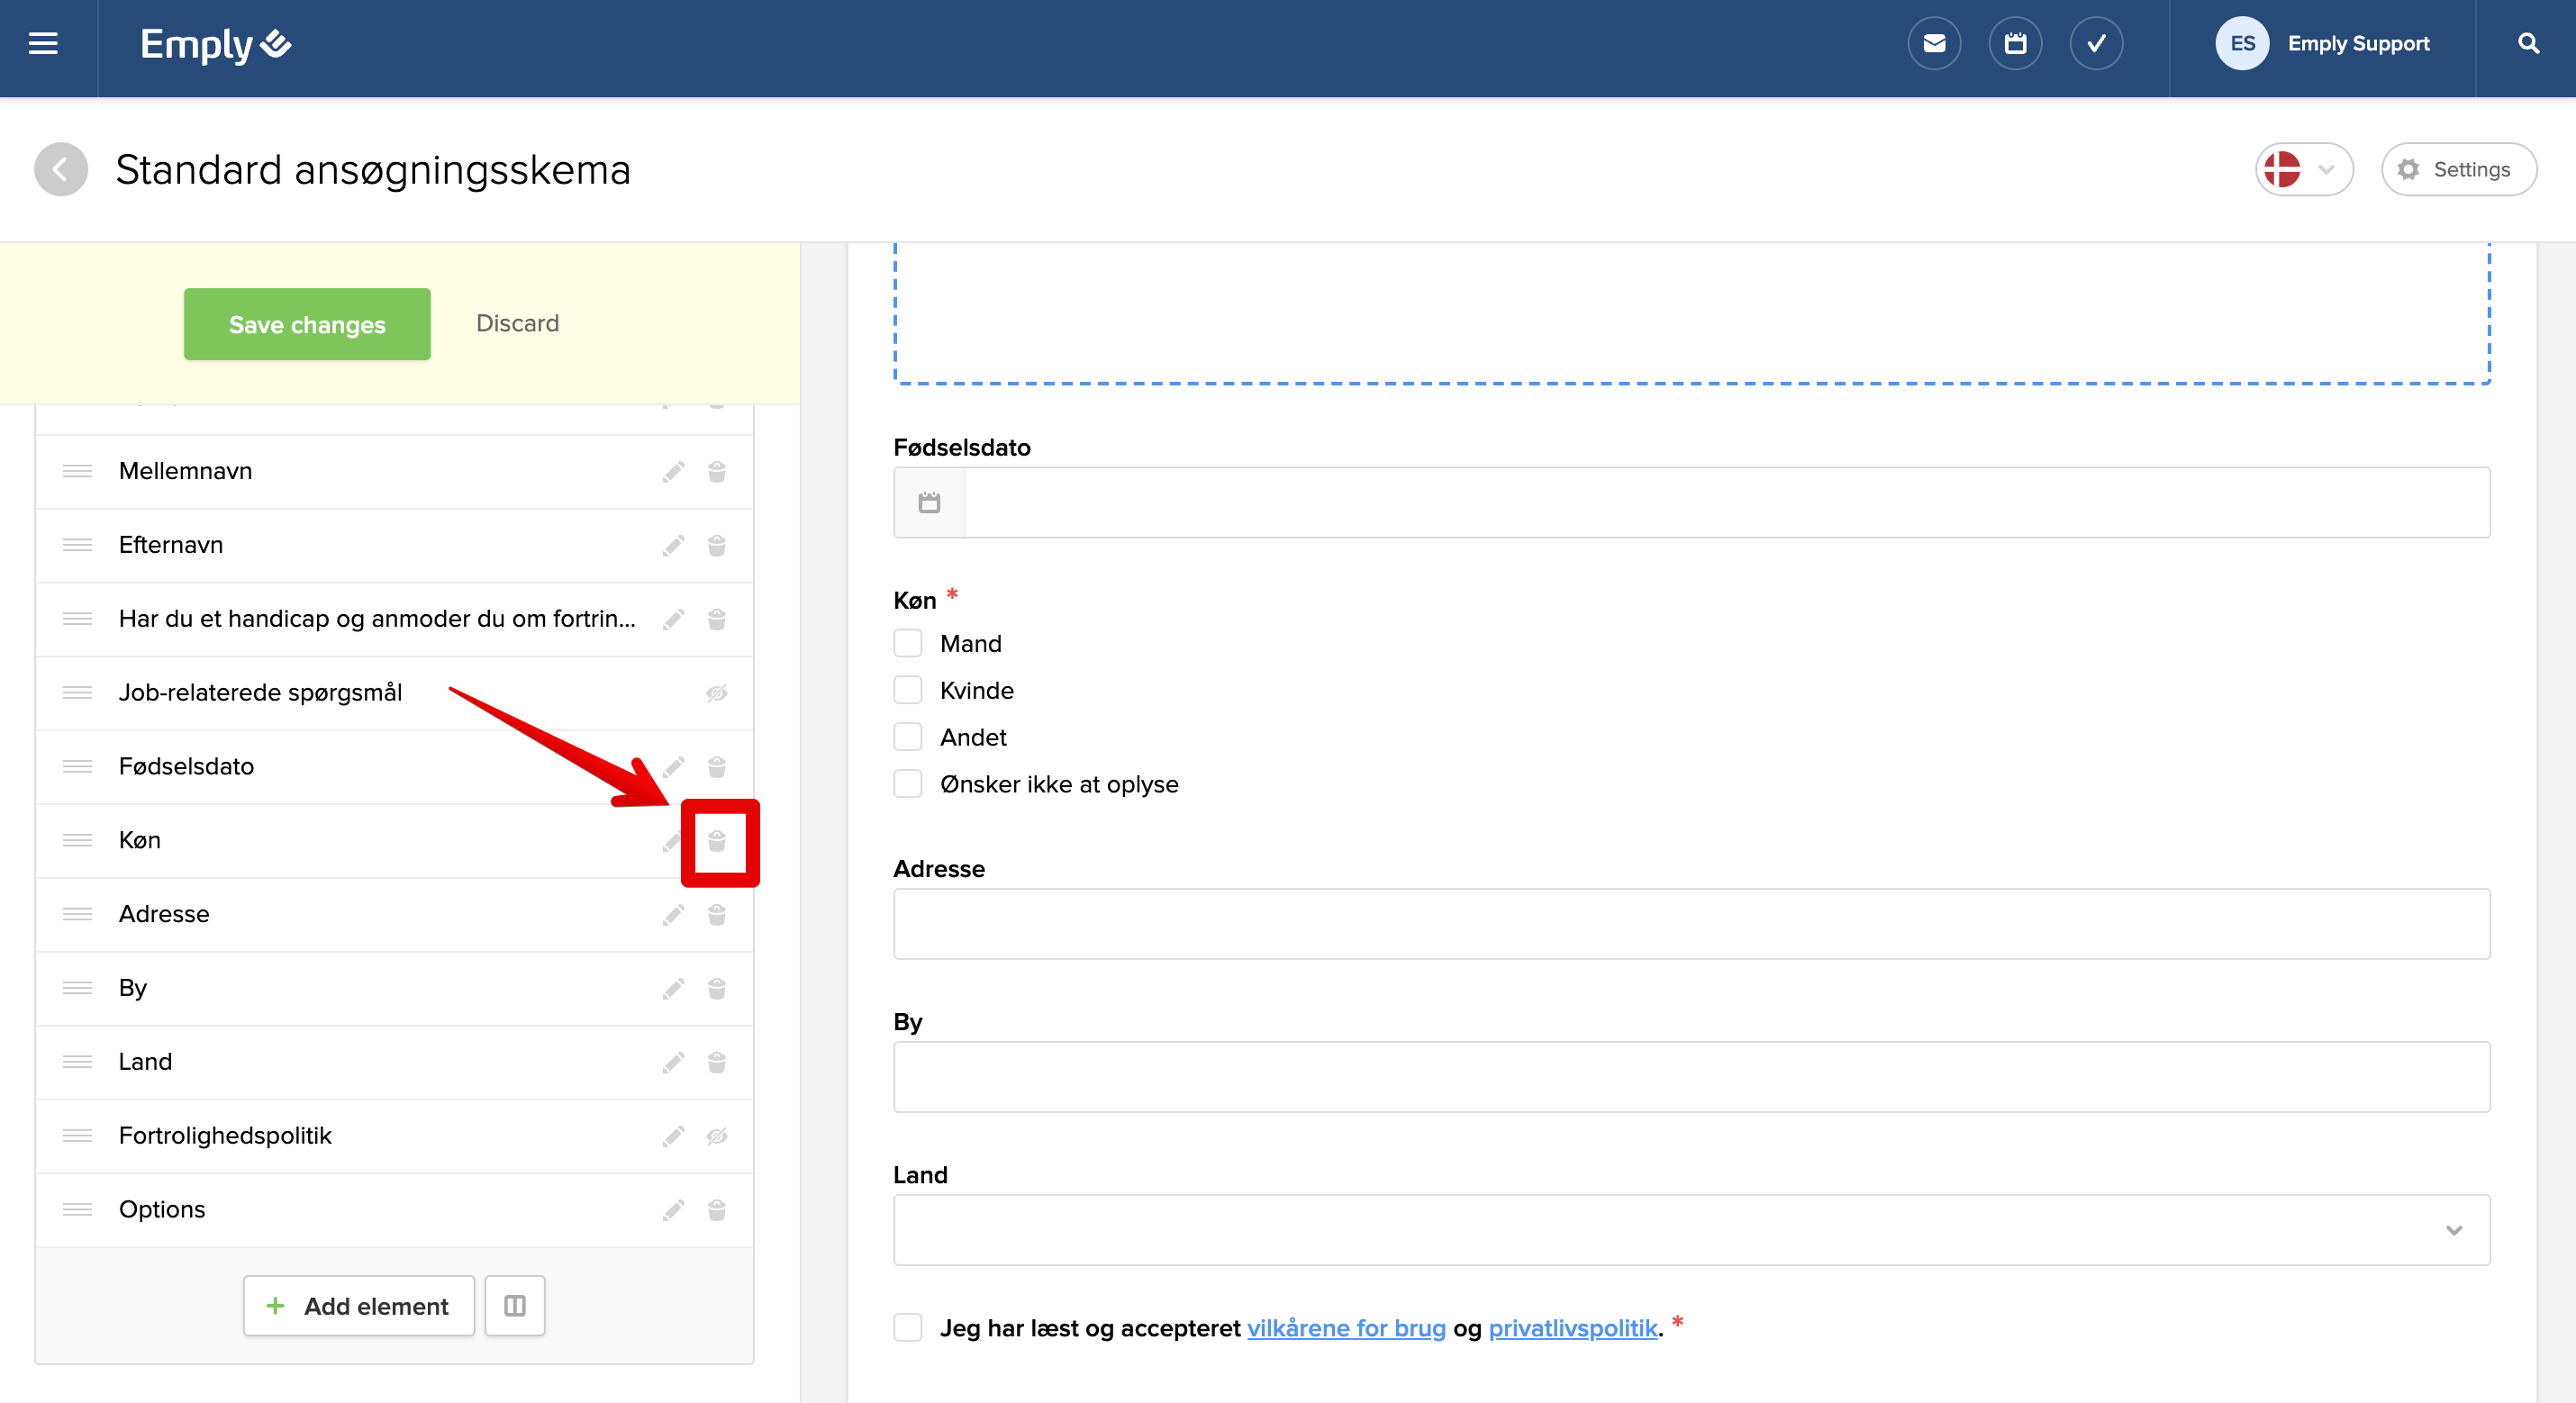This screenshot has height=1403, width=2576.
Task: Open the Danish flag language dropdown
Action: (2304, 169)
